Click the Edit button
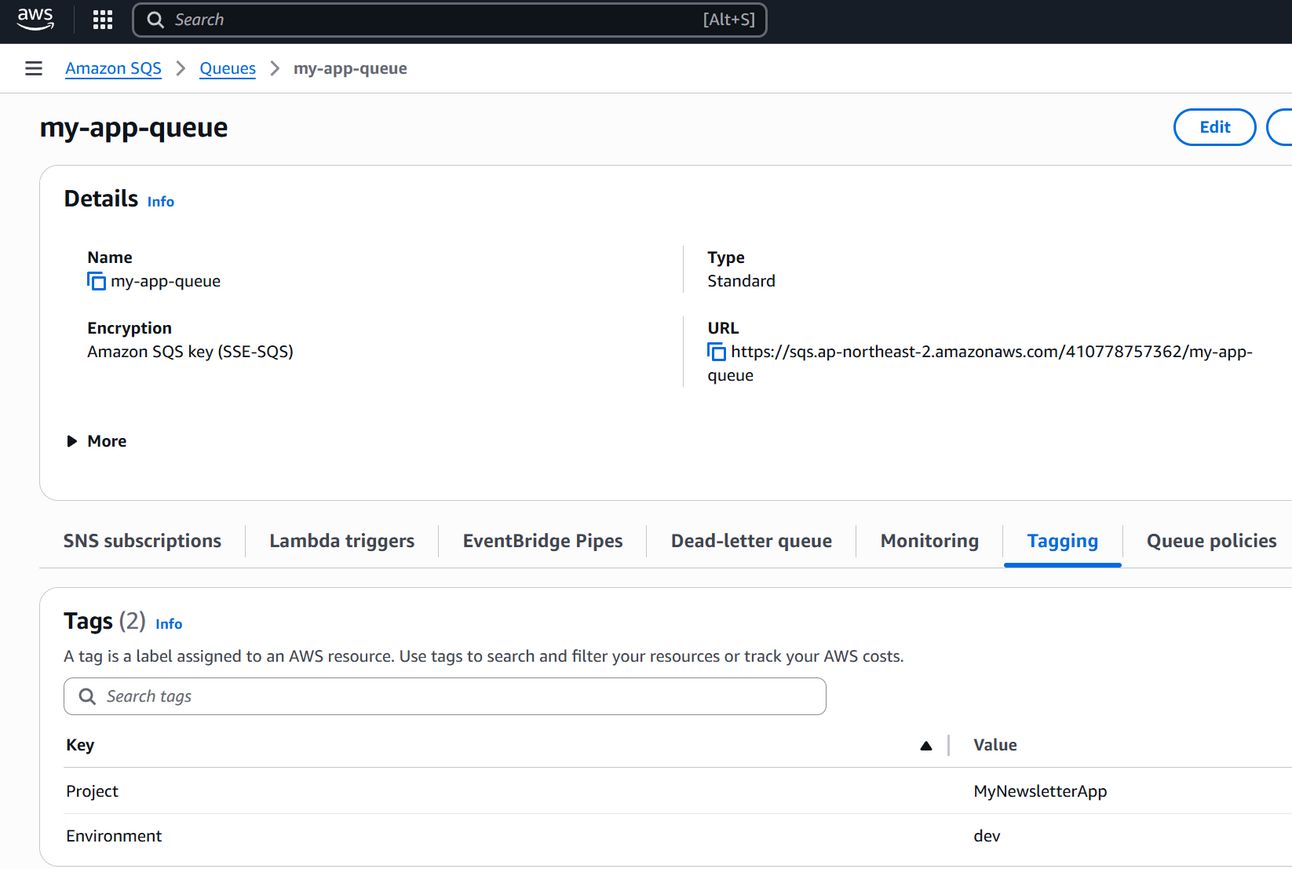The width and height of the screenshot is (1292, 869). tap(1215, 127)
